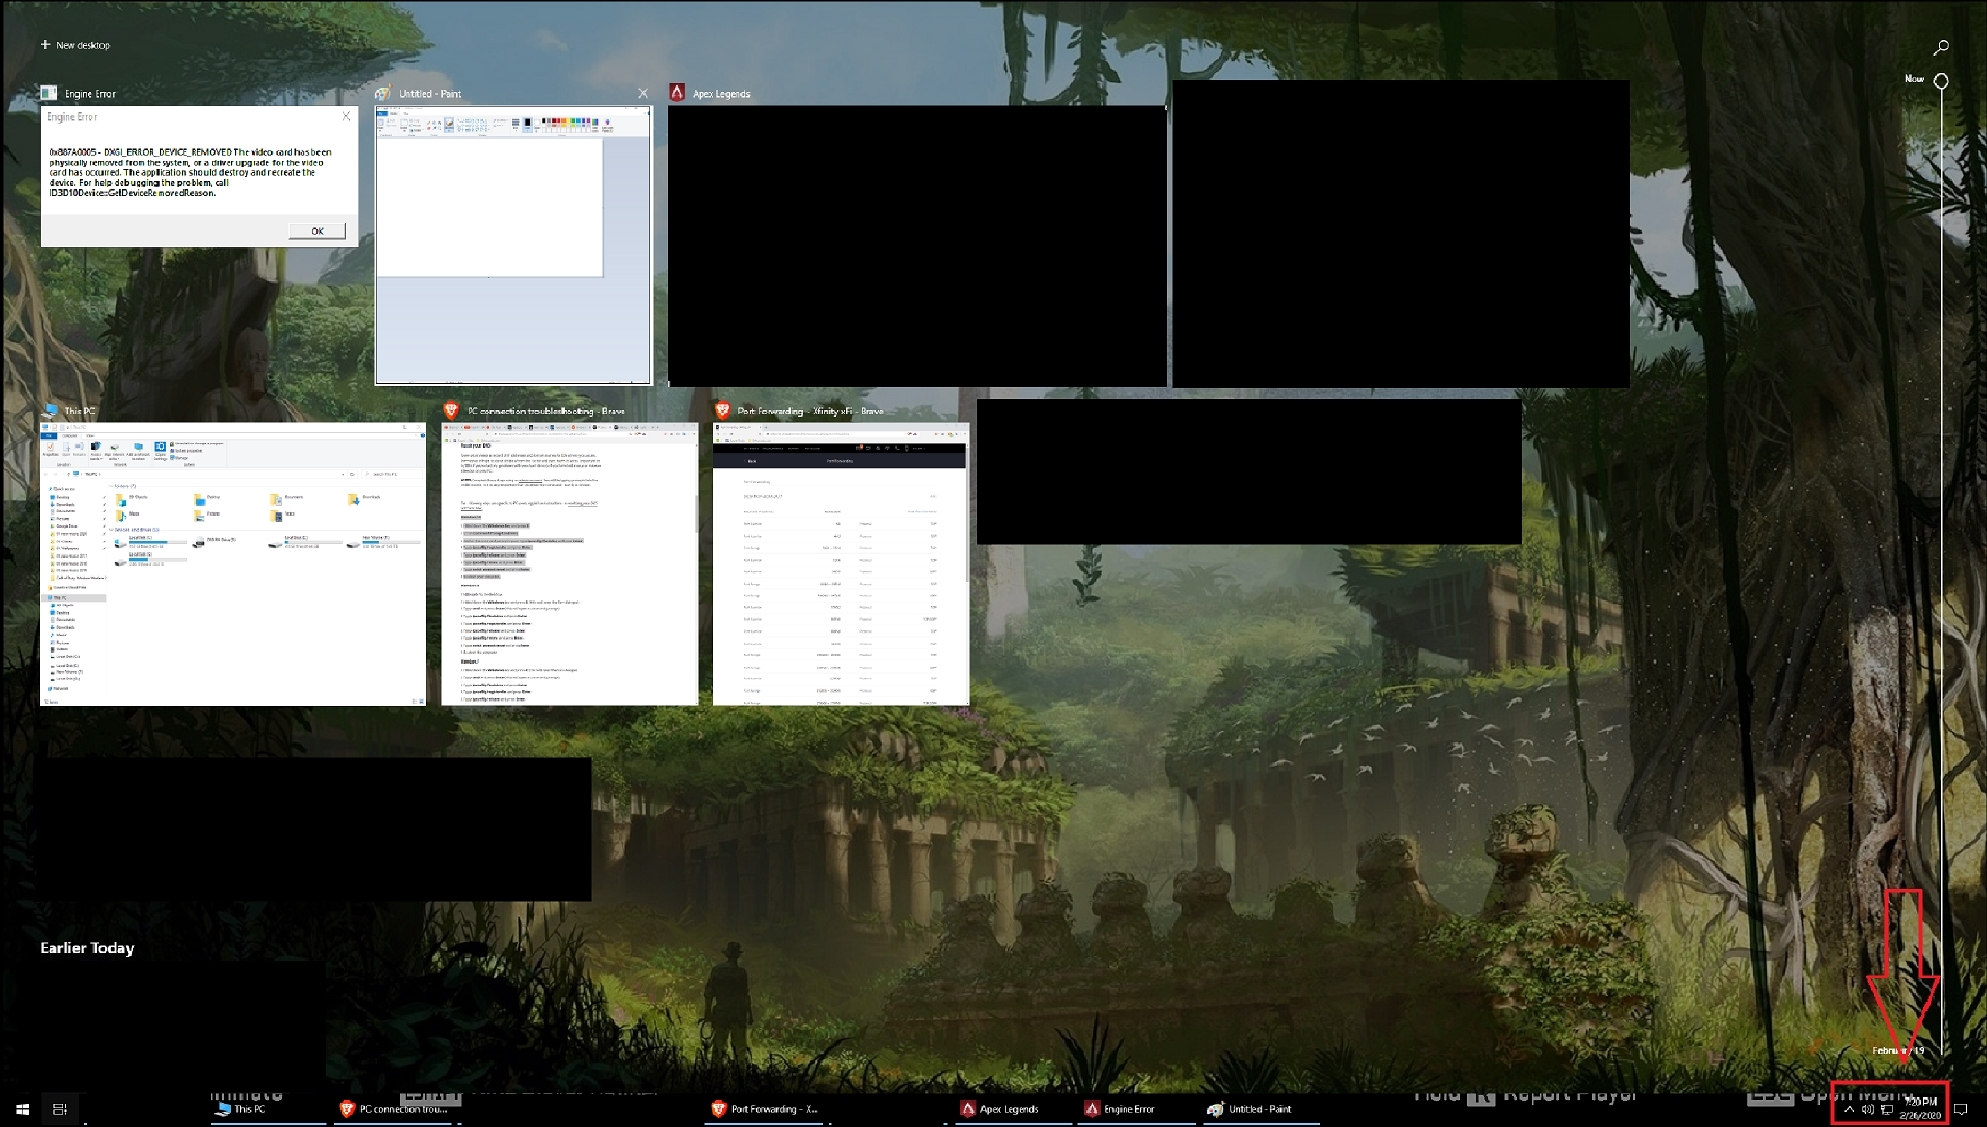Open the This PC File Explorer thumbnail
Screen dimensions: 1987x1127
pyautogui.click(x=232, y=564)
